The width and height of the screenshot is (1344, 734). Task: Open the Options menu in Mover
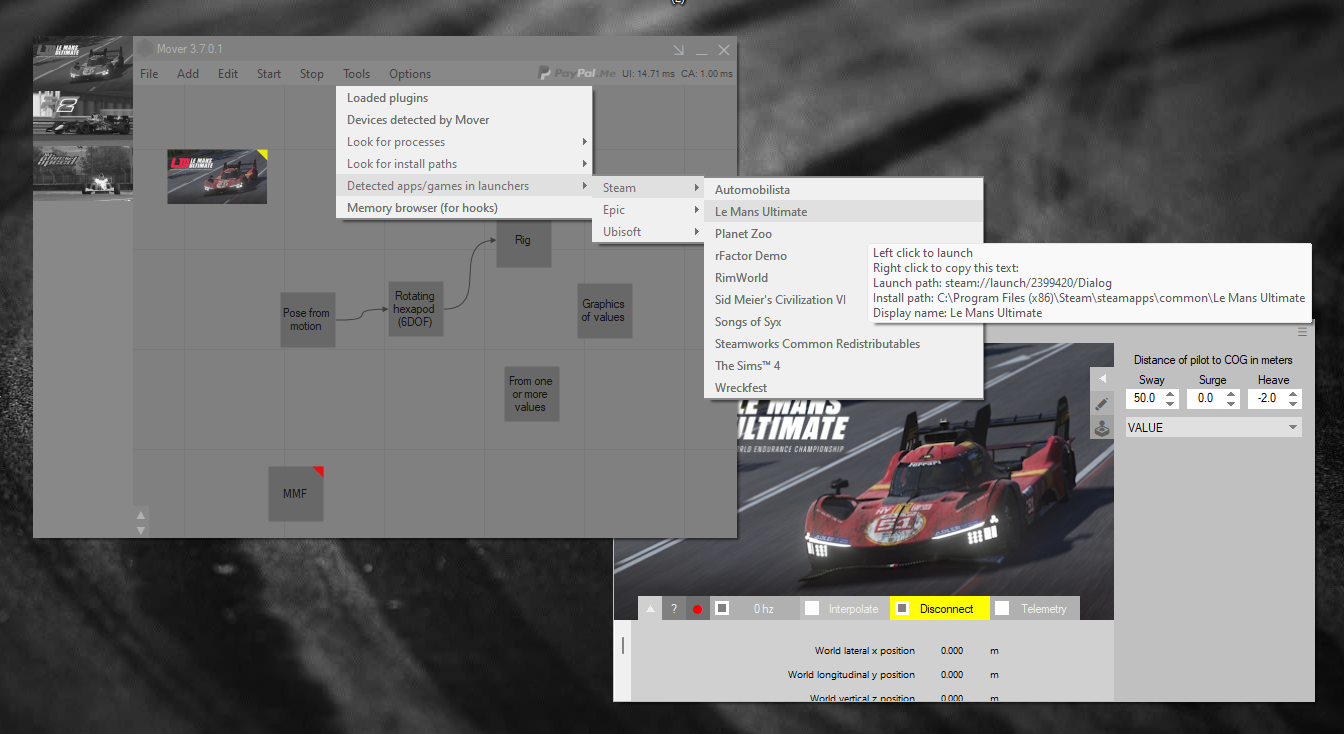(x=410, y=74)
